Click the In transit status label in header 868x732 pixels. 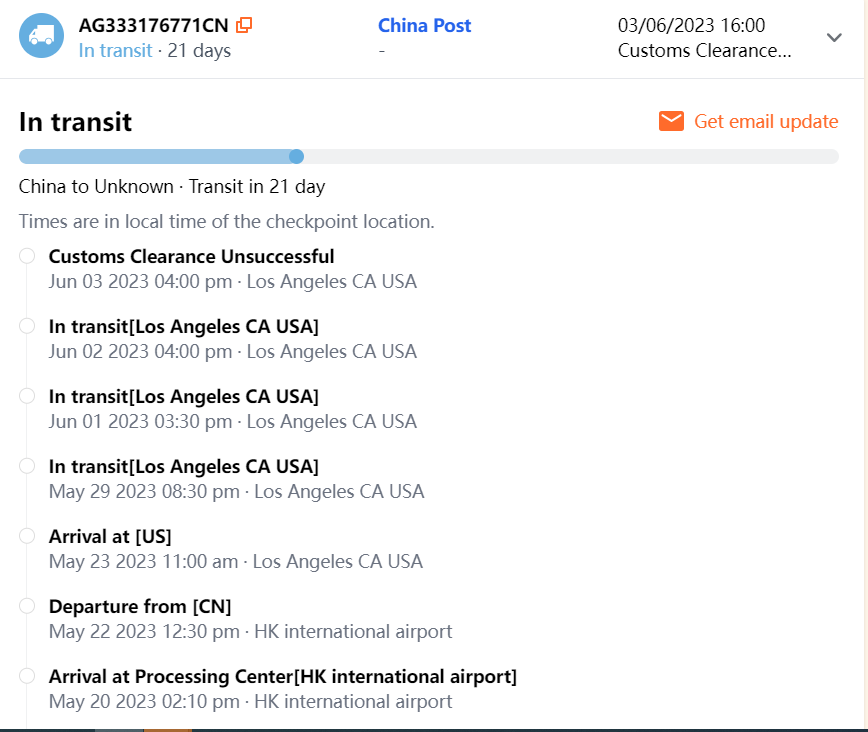116,50
